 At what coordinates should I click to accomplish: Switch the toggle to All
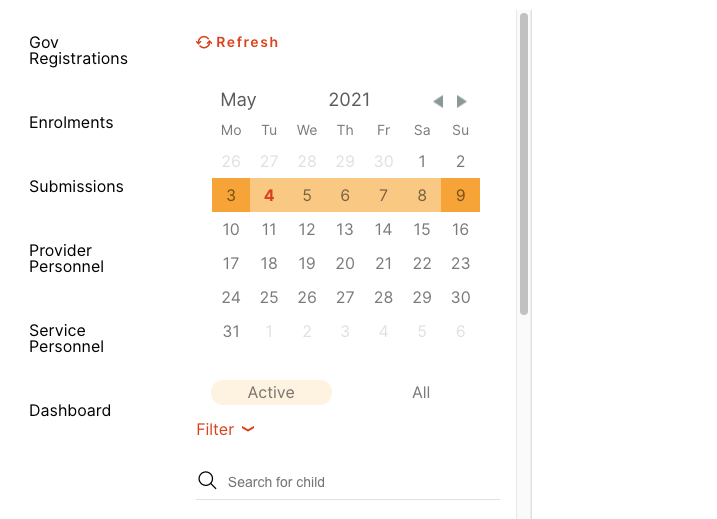click(421, 392)
